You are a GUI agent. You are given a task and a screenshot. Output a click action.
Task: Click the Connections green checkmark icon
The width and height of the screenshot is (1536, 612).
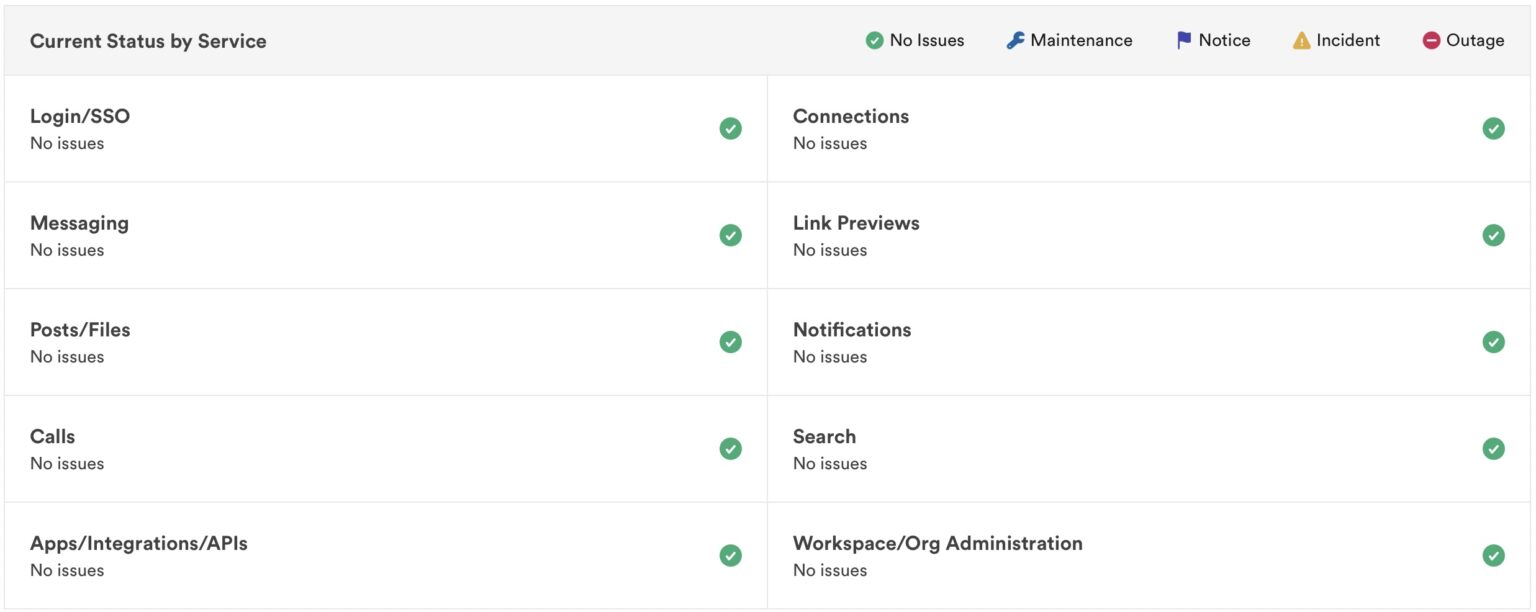coord(1493,128)
